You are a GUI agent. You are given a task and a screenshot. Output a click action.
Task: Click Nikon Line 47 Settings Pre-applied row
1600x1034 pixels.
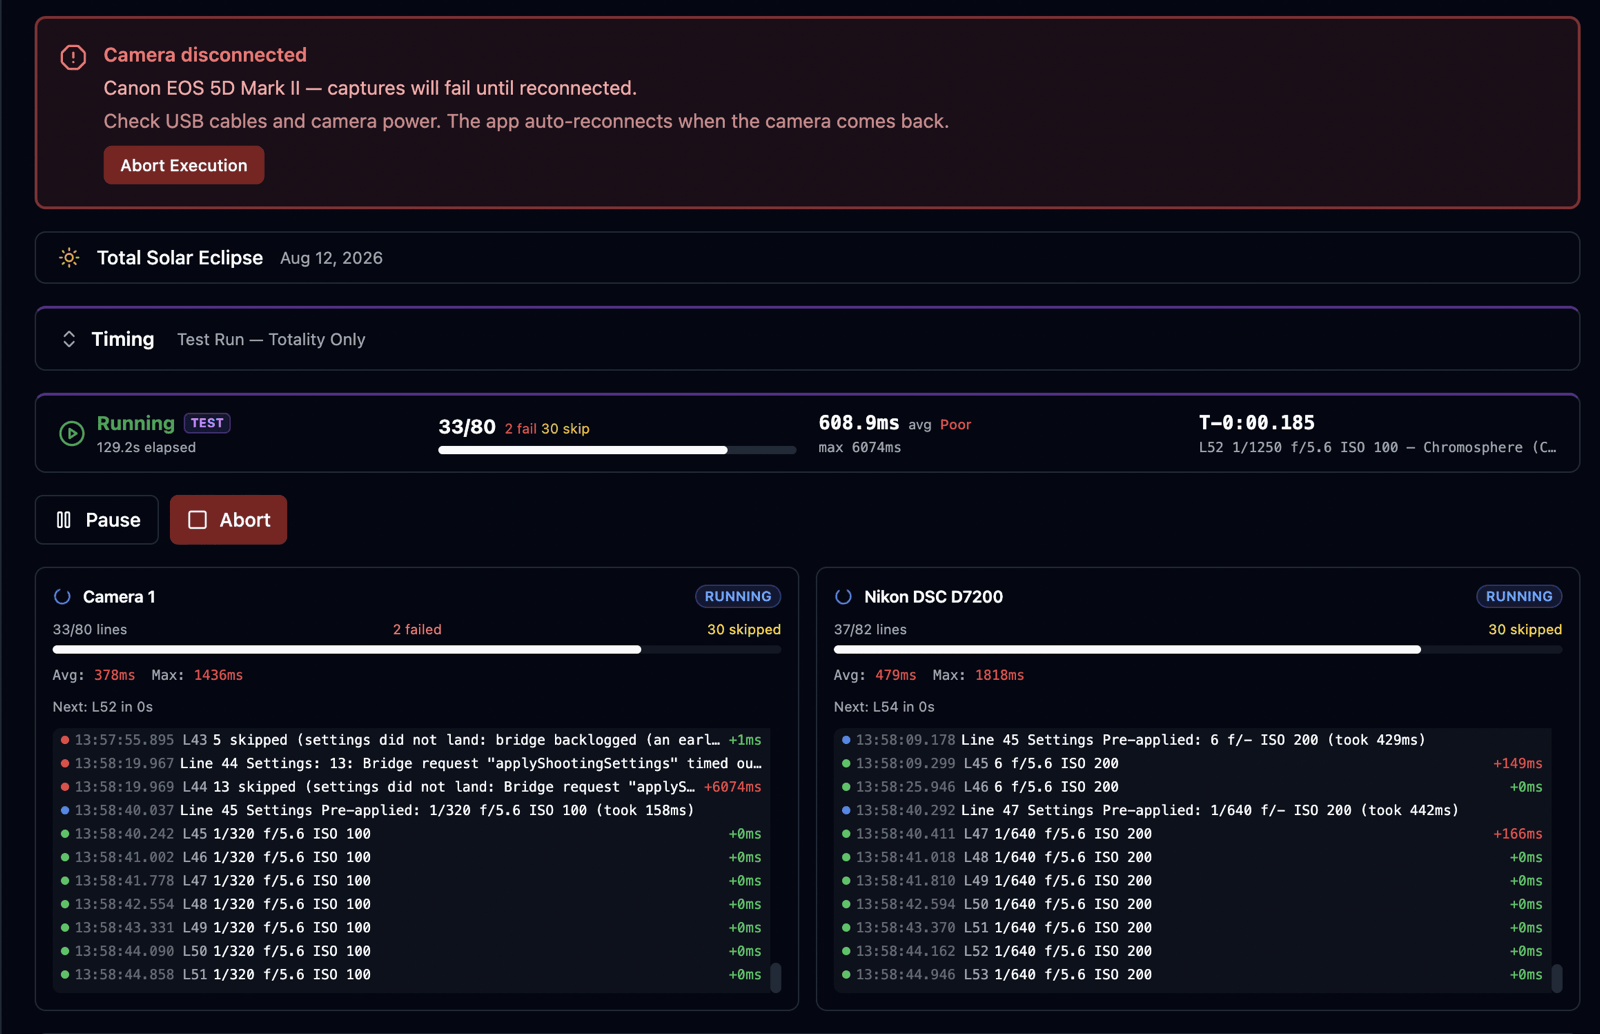pos(1192,811)
